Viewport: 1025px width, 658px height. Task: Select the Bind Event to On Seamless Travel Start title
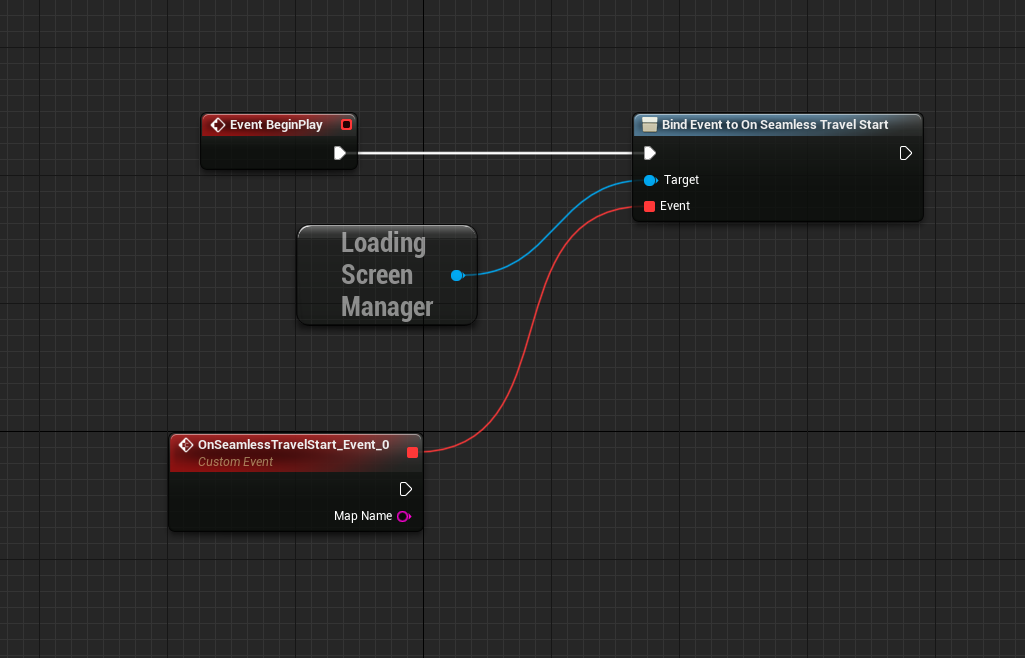(775, 125)
